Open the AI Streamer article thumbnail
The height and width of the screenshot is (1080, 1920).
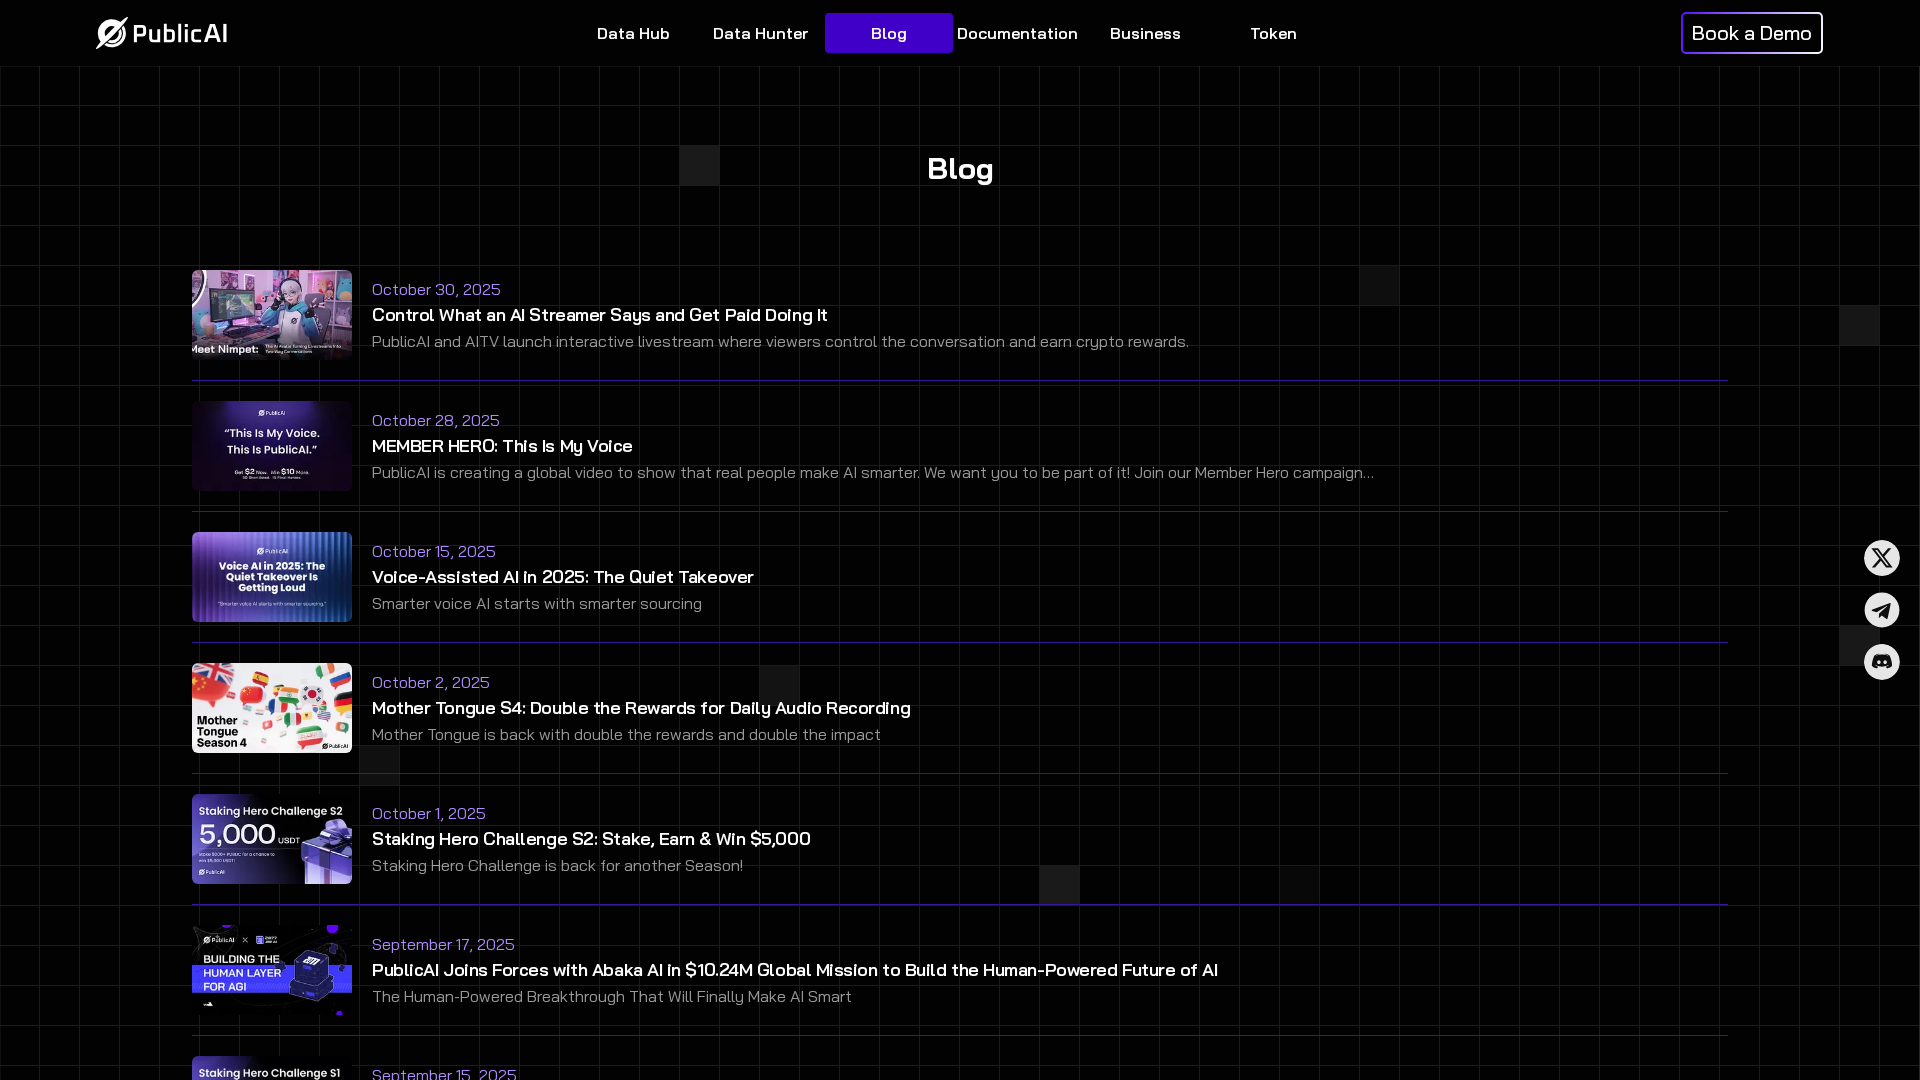click(272, 315)
